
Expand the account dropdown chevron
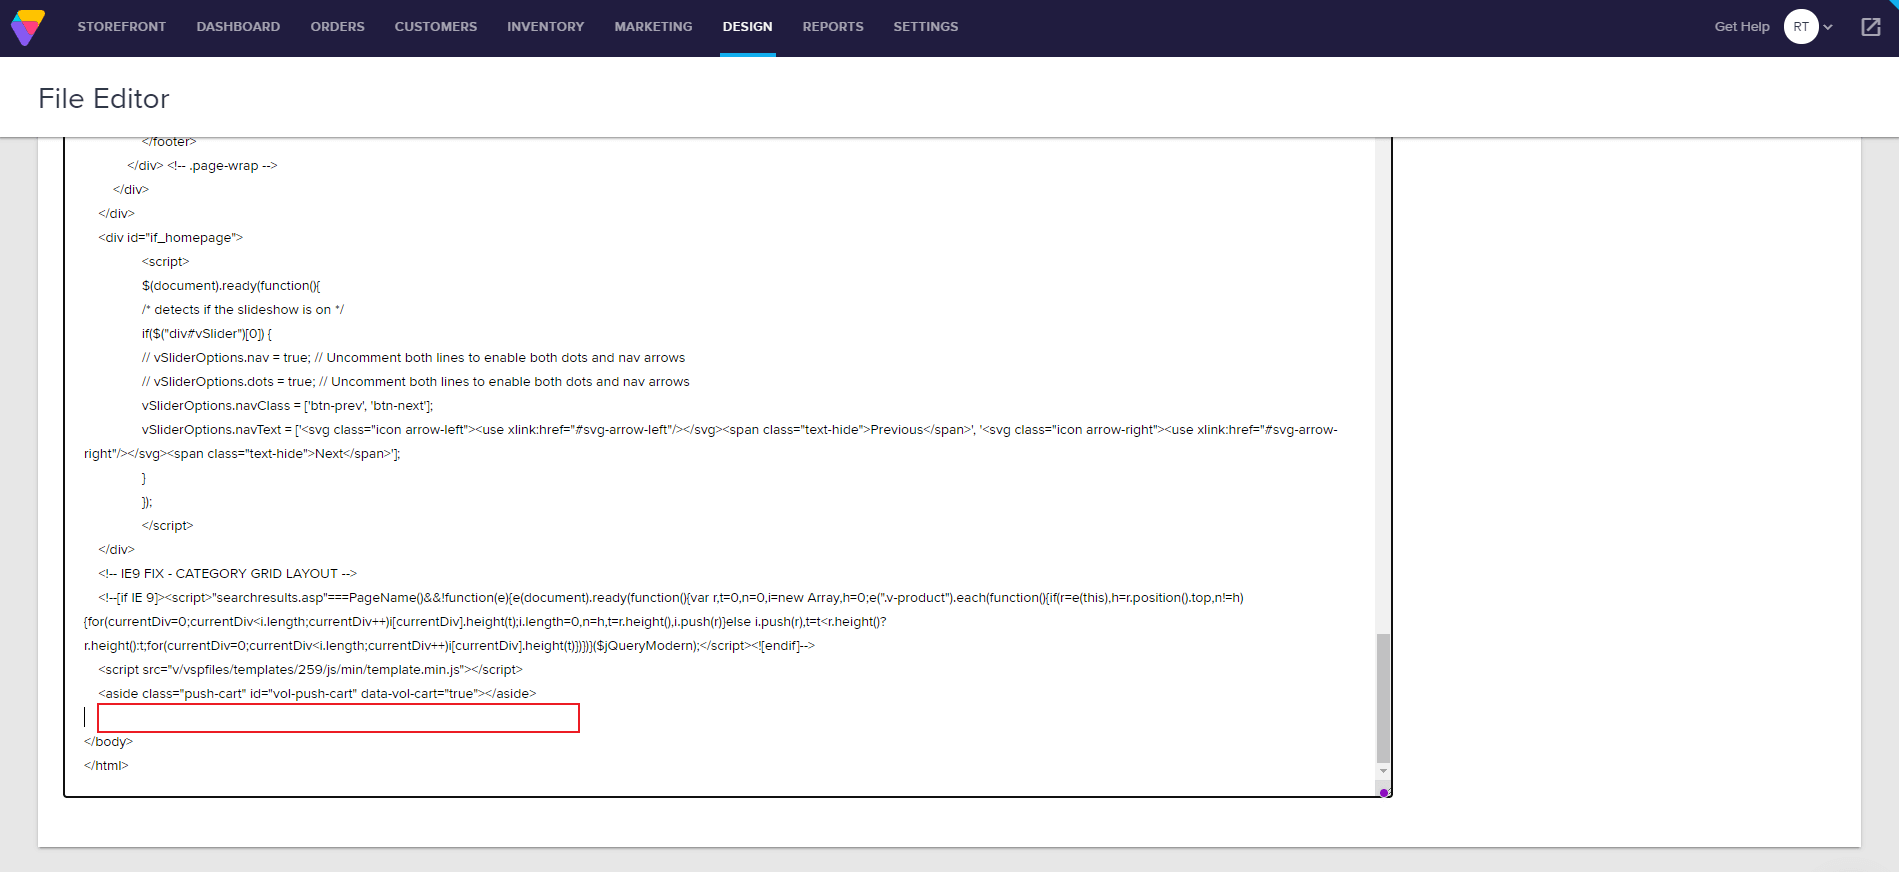pos(1828,27)
